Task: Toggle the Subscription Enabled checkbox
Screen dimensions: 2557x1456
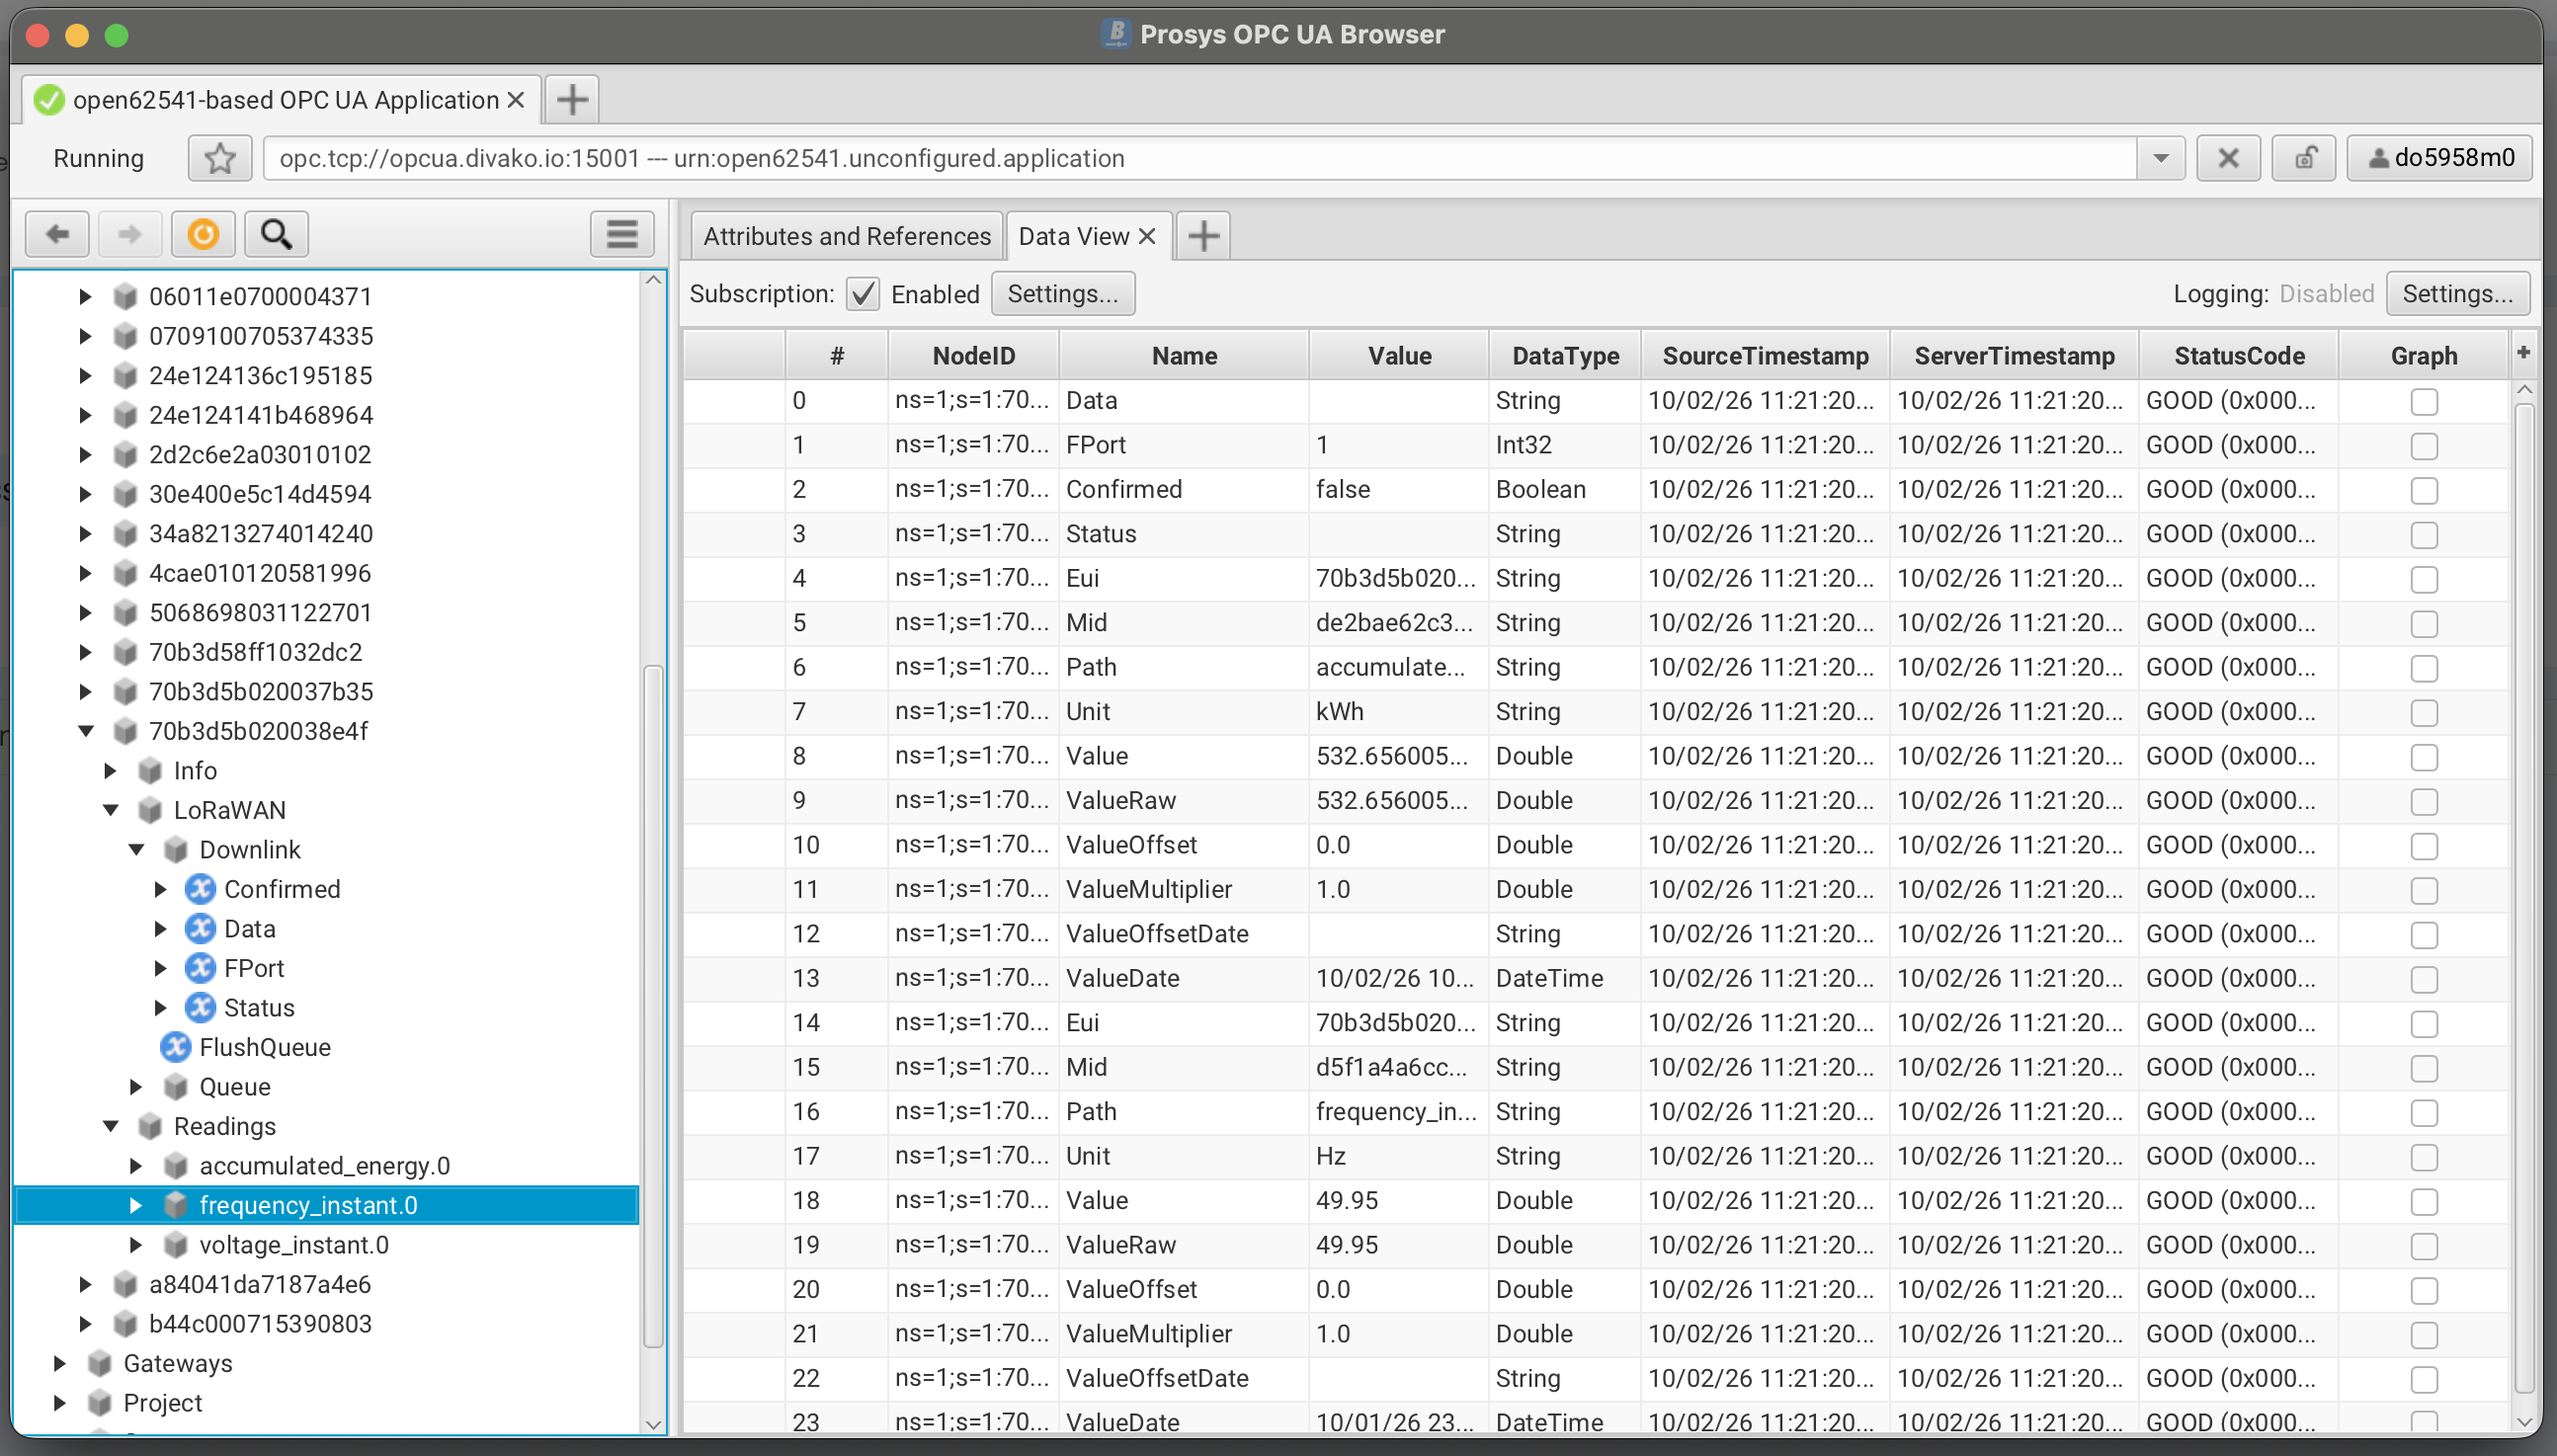Action: 863,294
